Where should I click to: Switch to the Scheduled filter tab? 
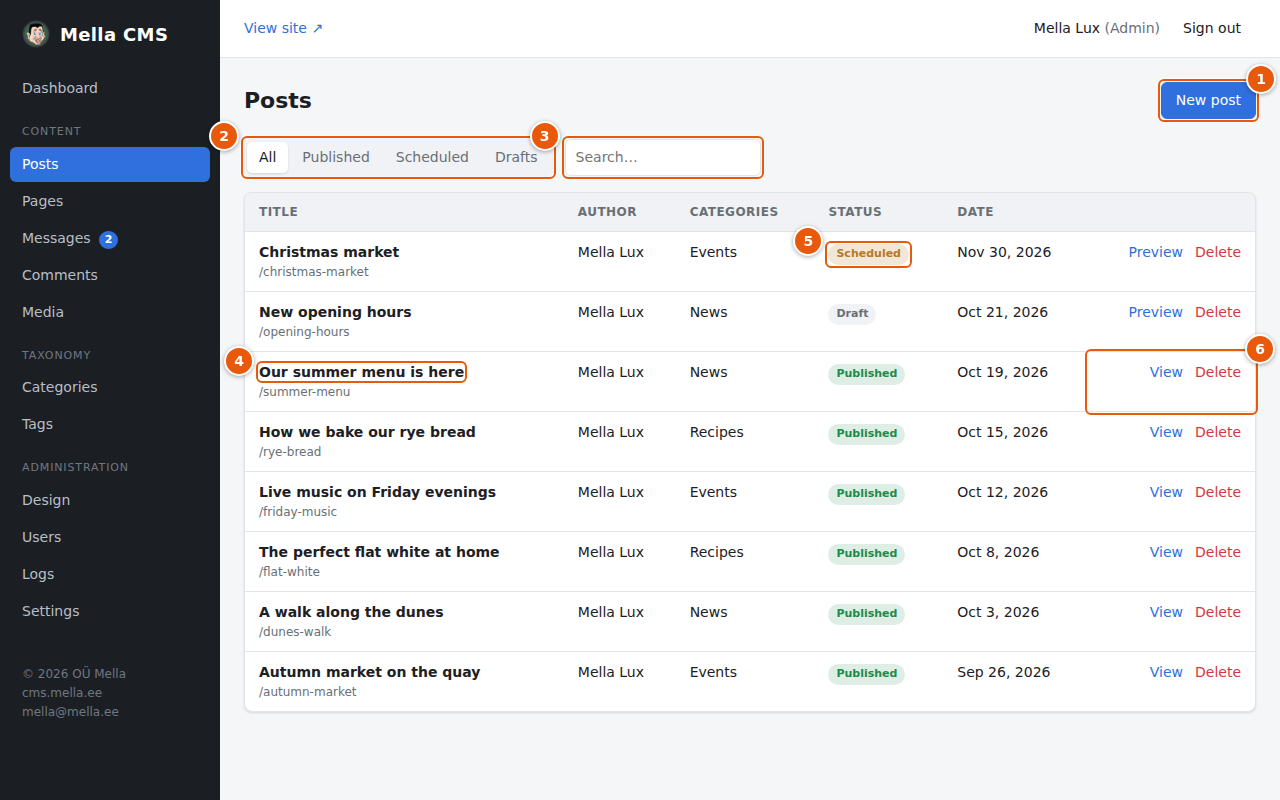point(432,157)
